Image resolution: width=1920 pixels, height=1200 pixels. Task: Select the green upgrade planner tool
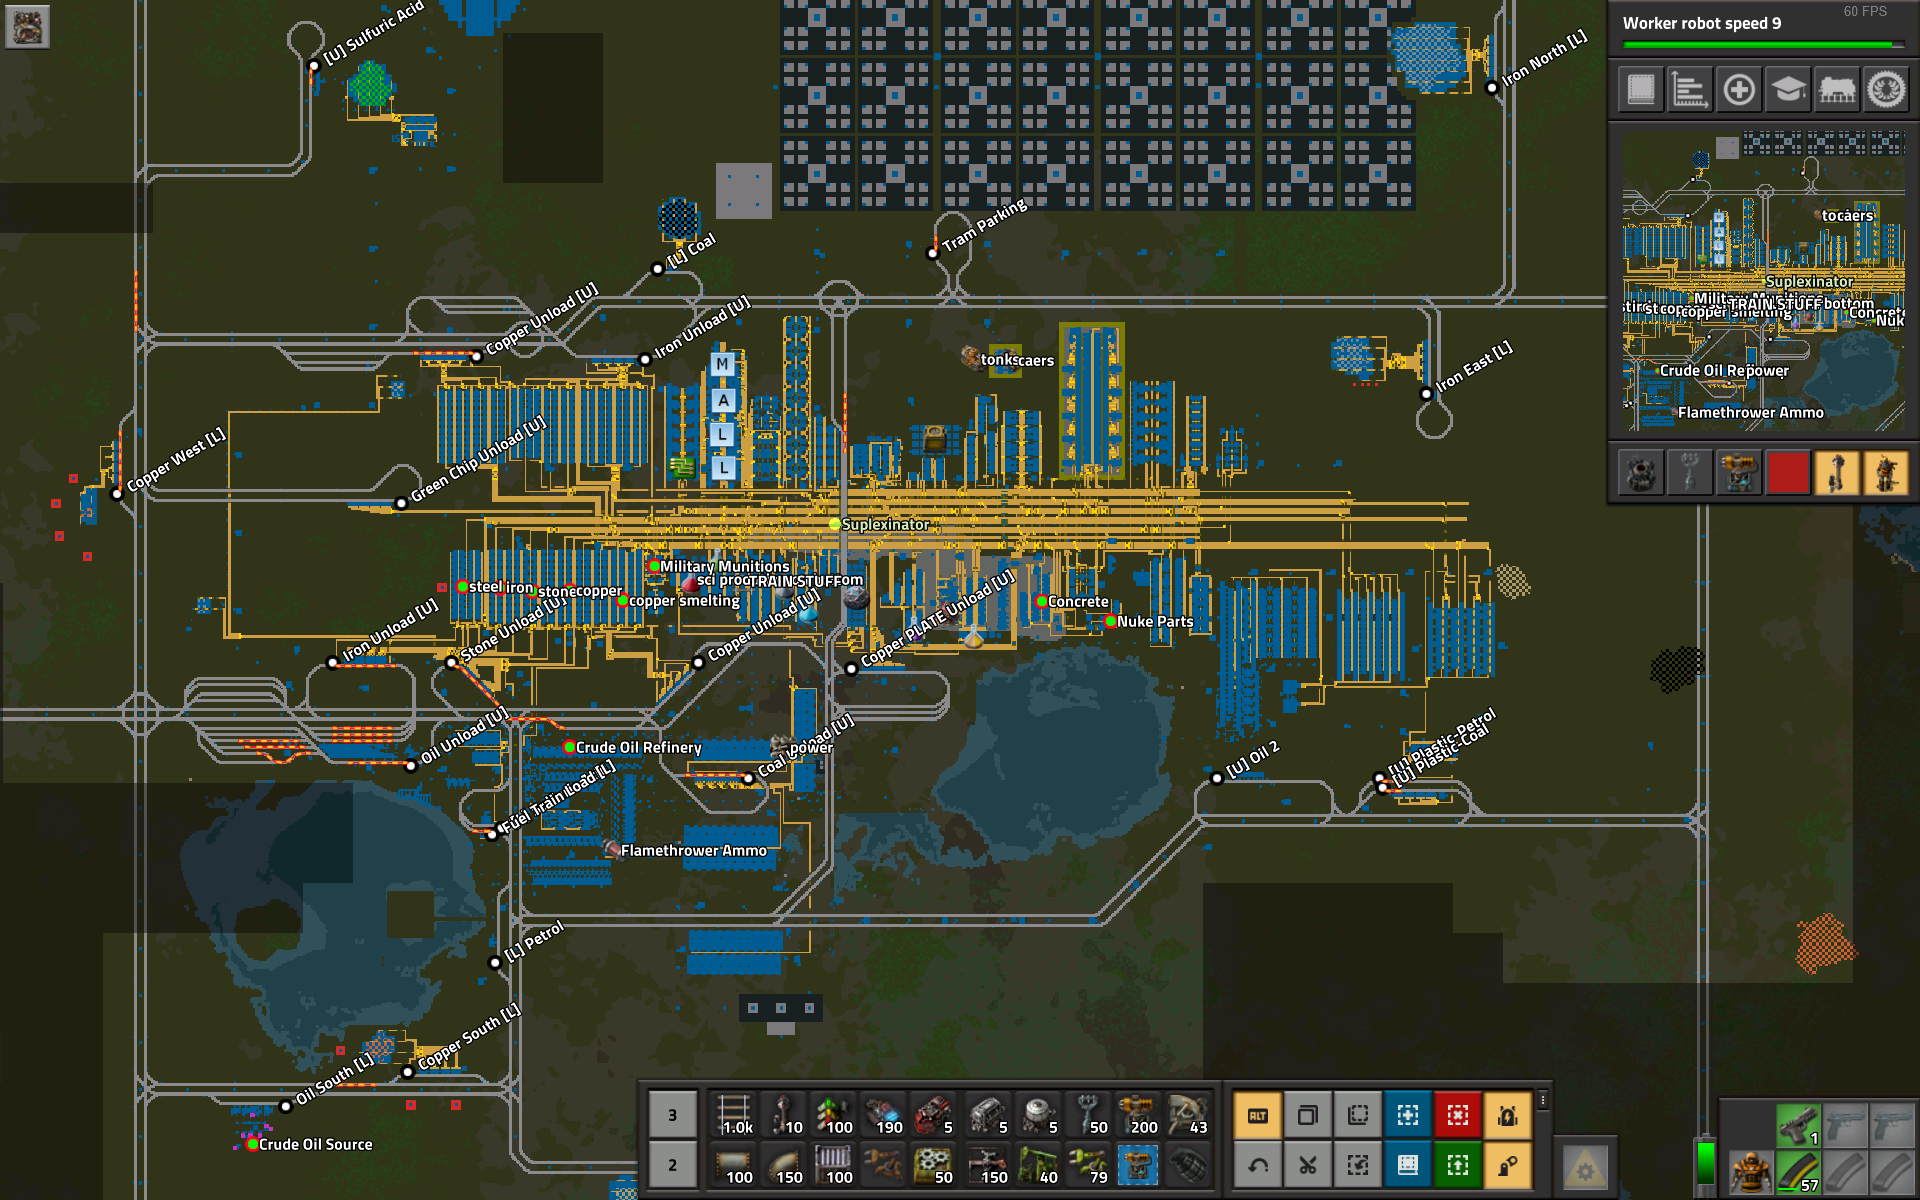click(x=1457, y=1165)
